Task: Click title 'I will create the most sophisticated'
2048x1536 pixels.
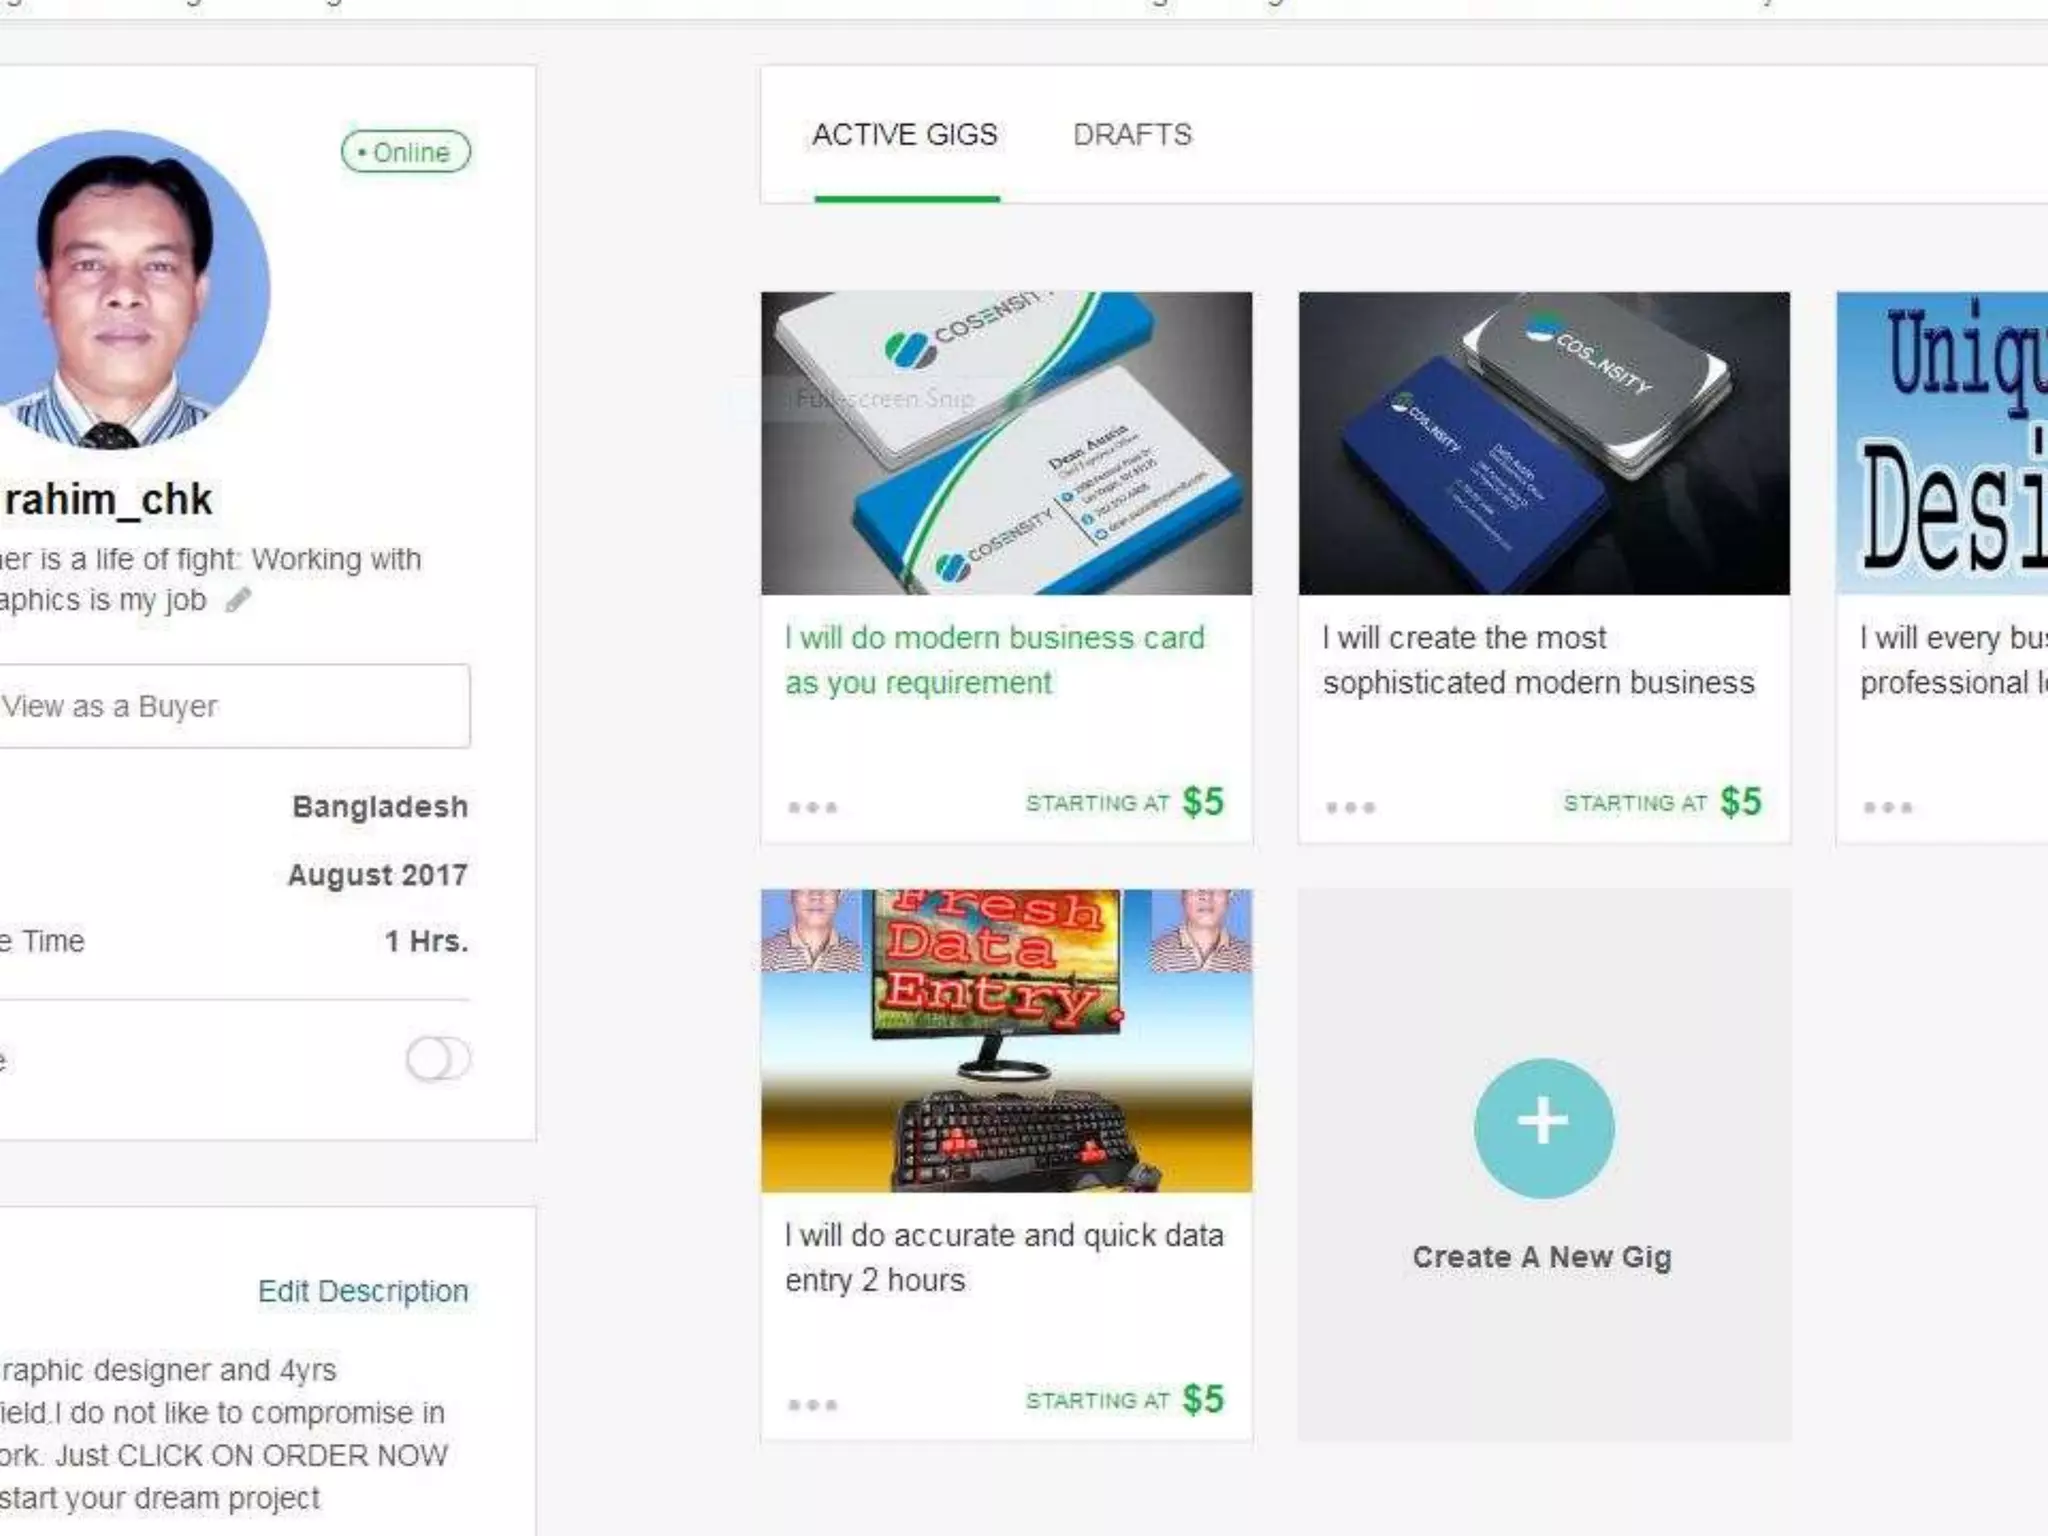Action: tap(1538, 660)
